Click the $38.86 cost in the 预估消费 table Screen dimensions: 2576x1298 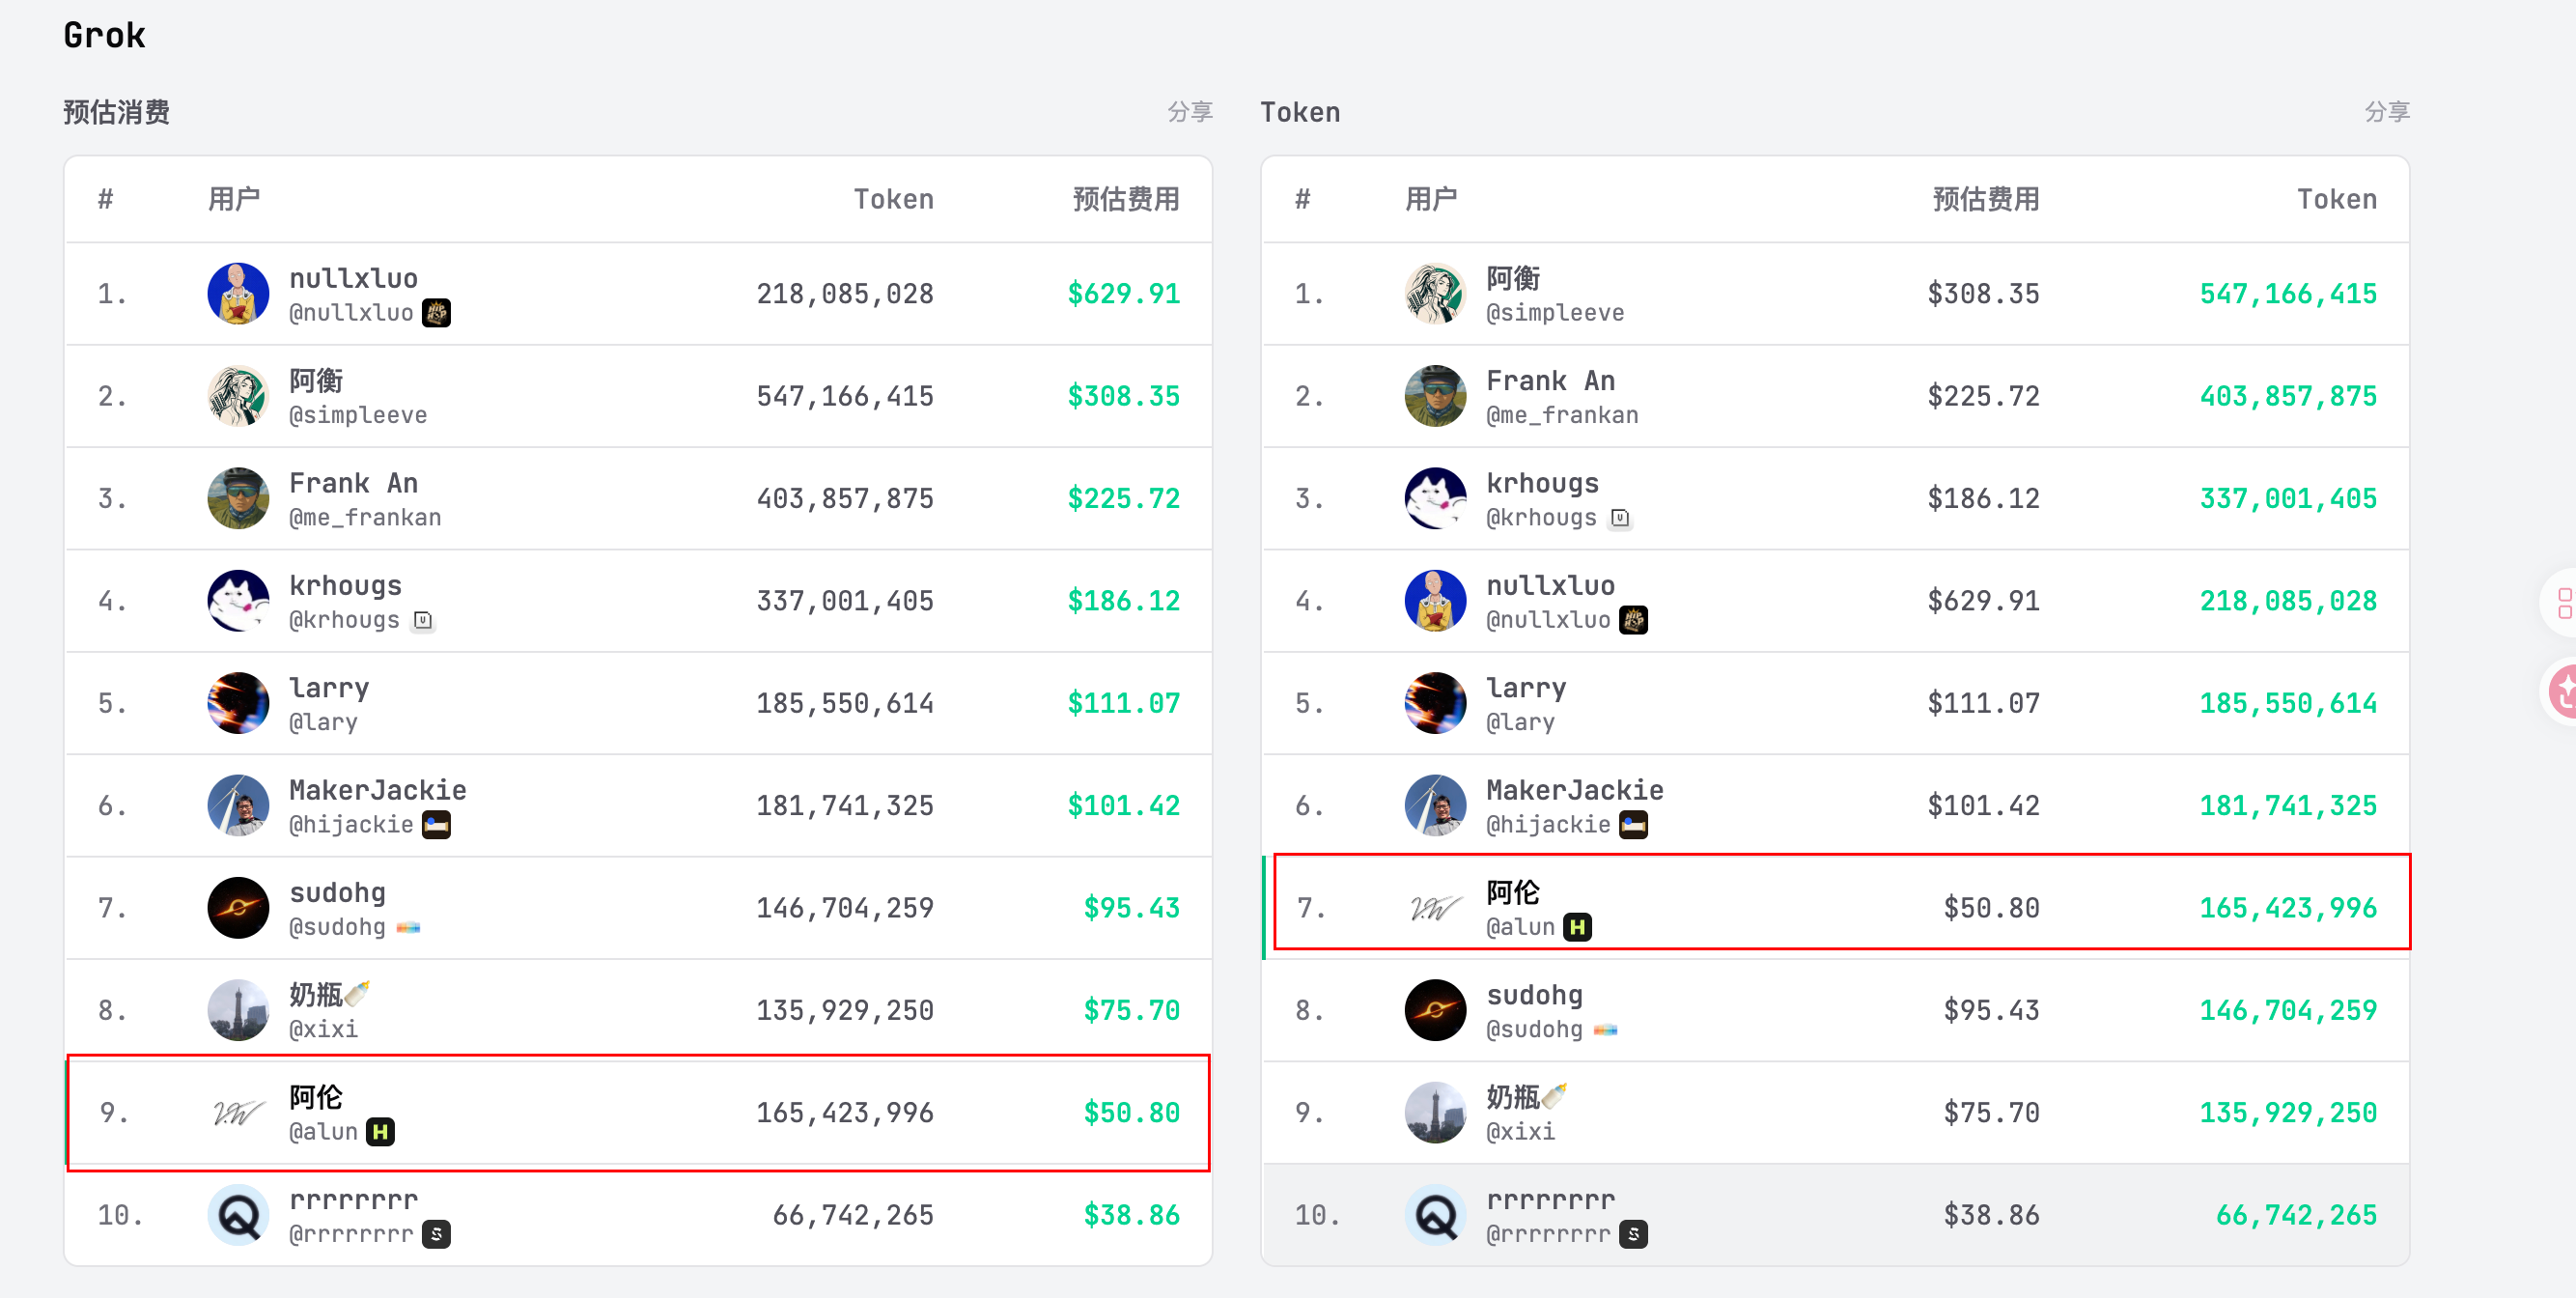point(1132,1215)
